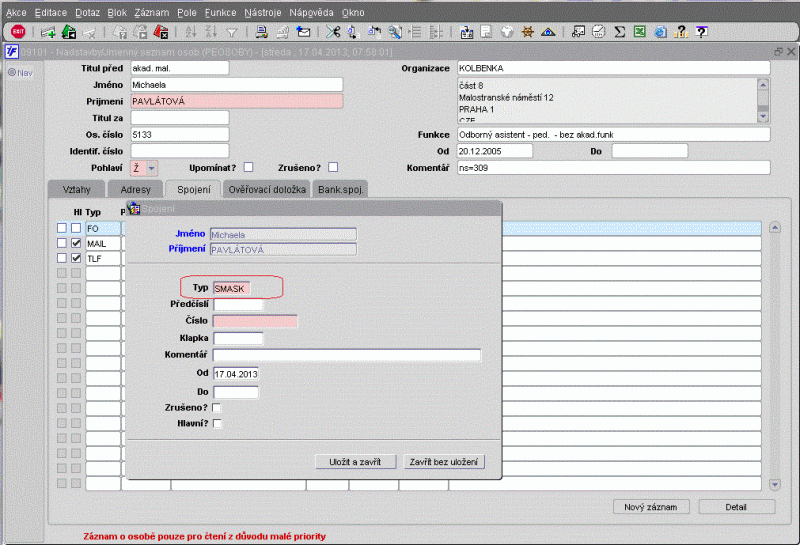Image resolution: width=800 pixels, height=545 pixels.
Task: Click the green Excel export icon
Action: [x=640, y=32]
